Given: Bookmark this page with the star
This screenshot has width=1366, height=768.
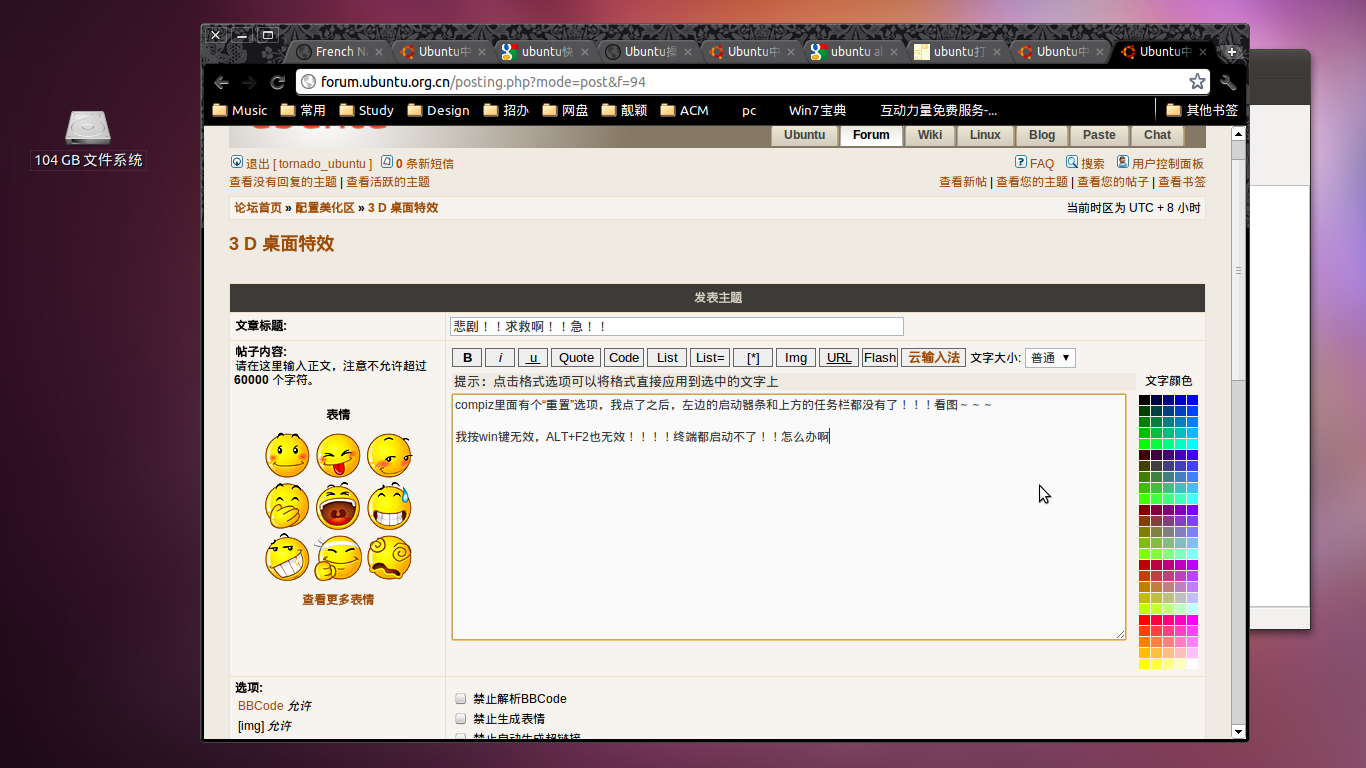Looking at the screenshot, I should pyautogui.click(x=1196, y=82).
